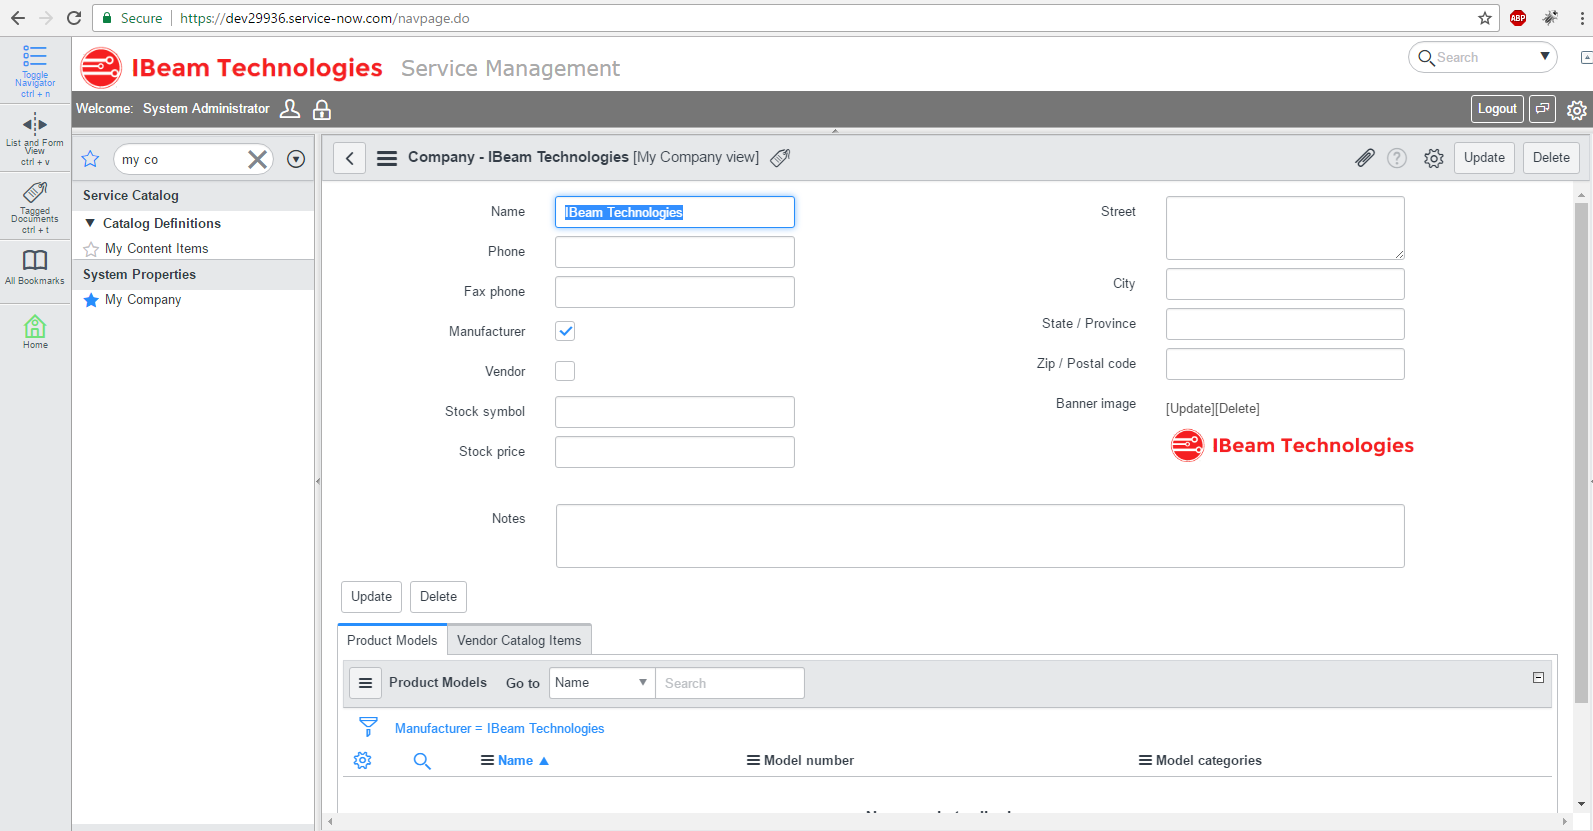Switch to Product Models tab
The image size is (1593, 831).
click(x=392, y=640)
